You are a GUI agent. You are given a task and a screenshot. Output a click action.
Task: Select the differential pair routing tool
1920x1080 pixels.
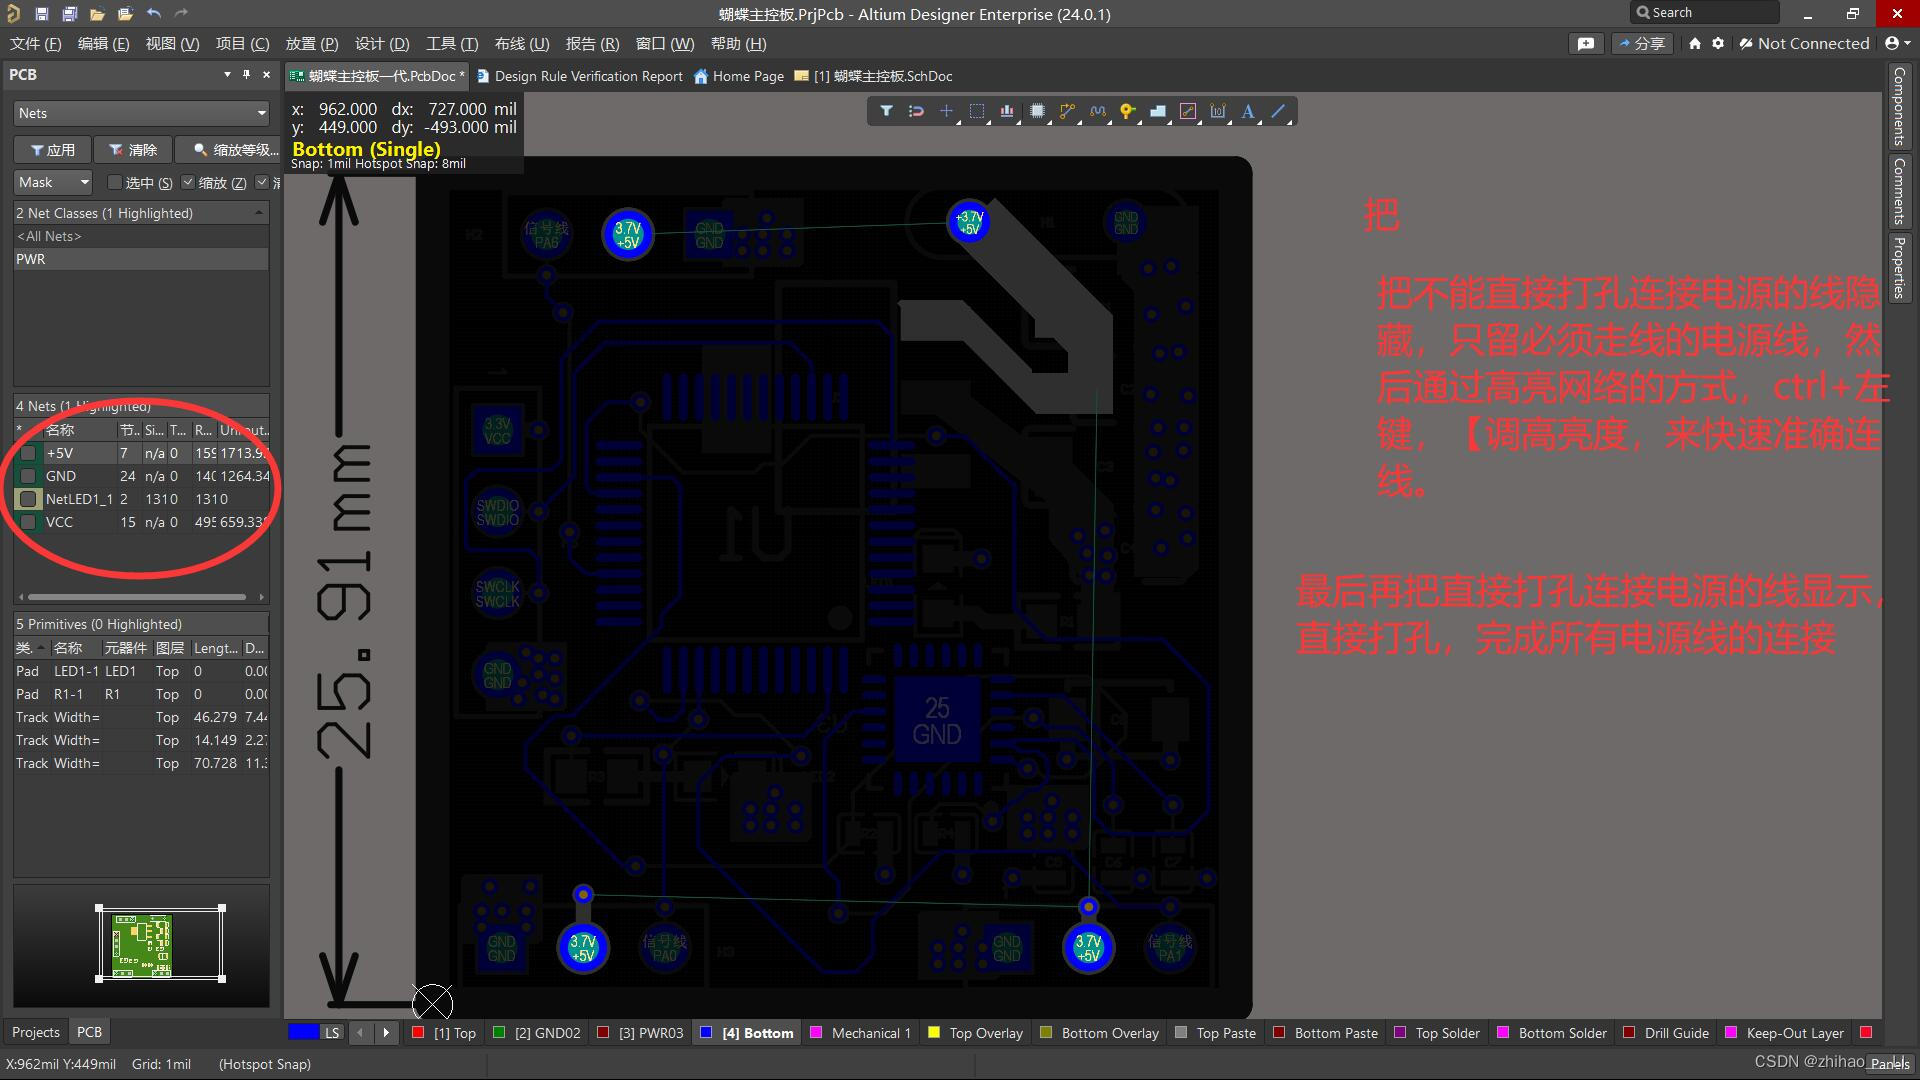(1097, 111)
